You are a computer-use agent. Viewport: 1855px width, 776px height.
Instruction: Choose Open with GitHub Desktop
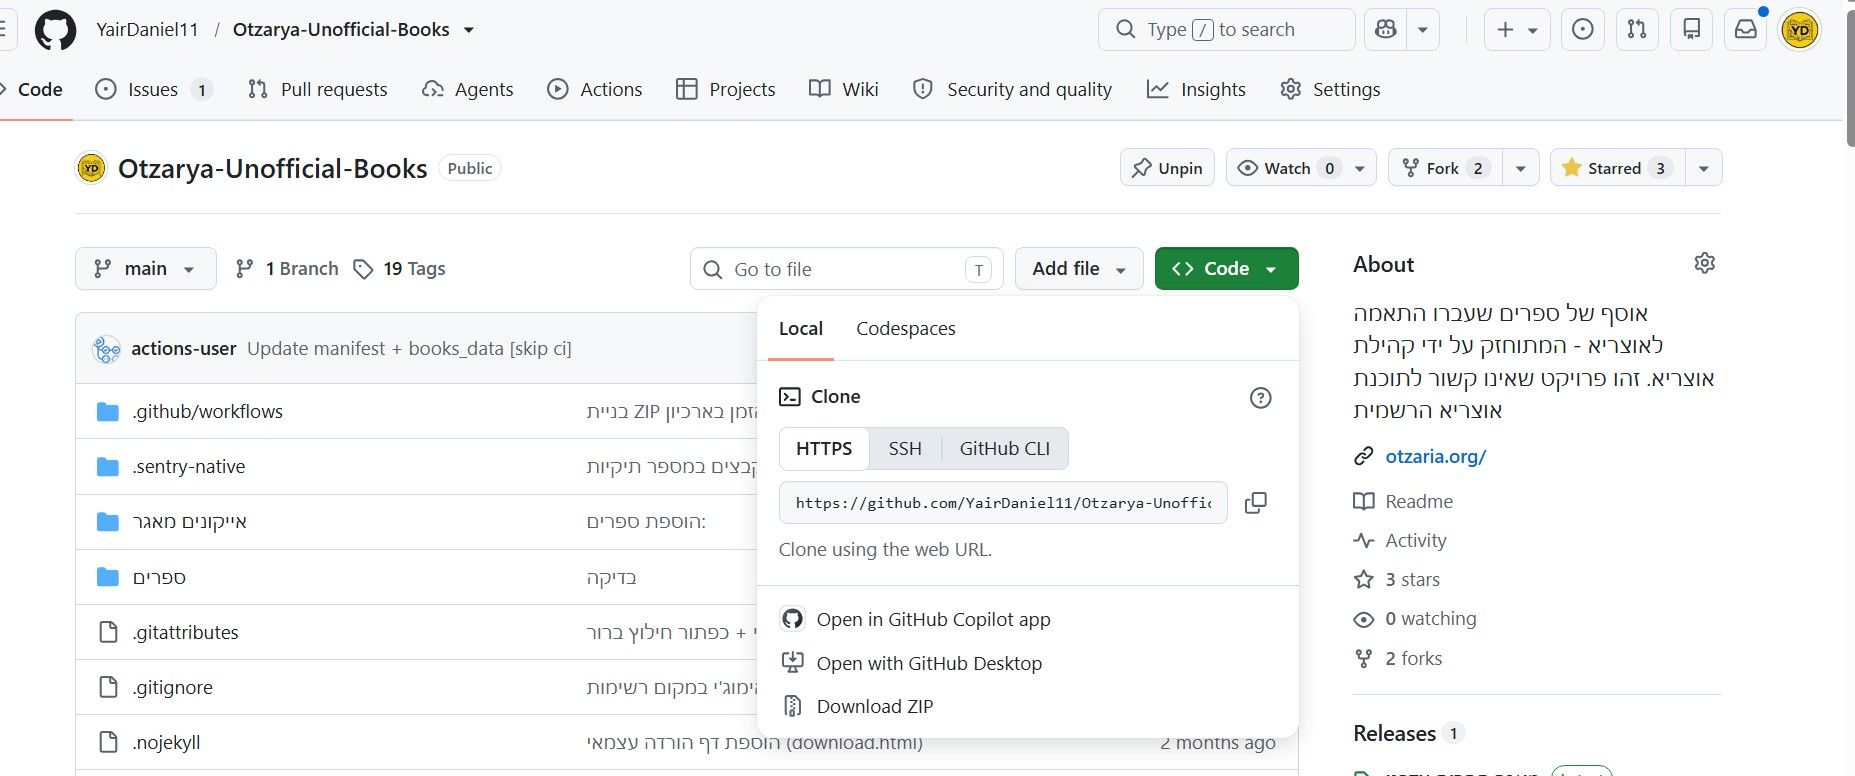[913, 664]
